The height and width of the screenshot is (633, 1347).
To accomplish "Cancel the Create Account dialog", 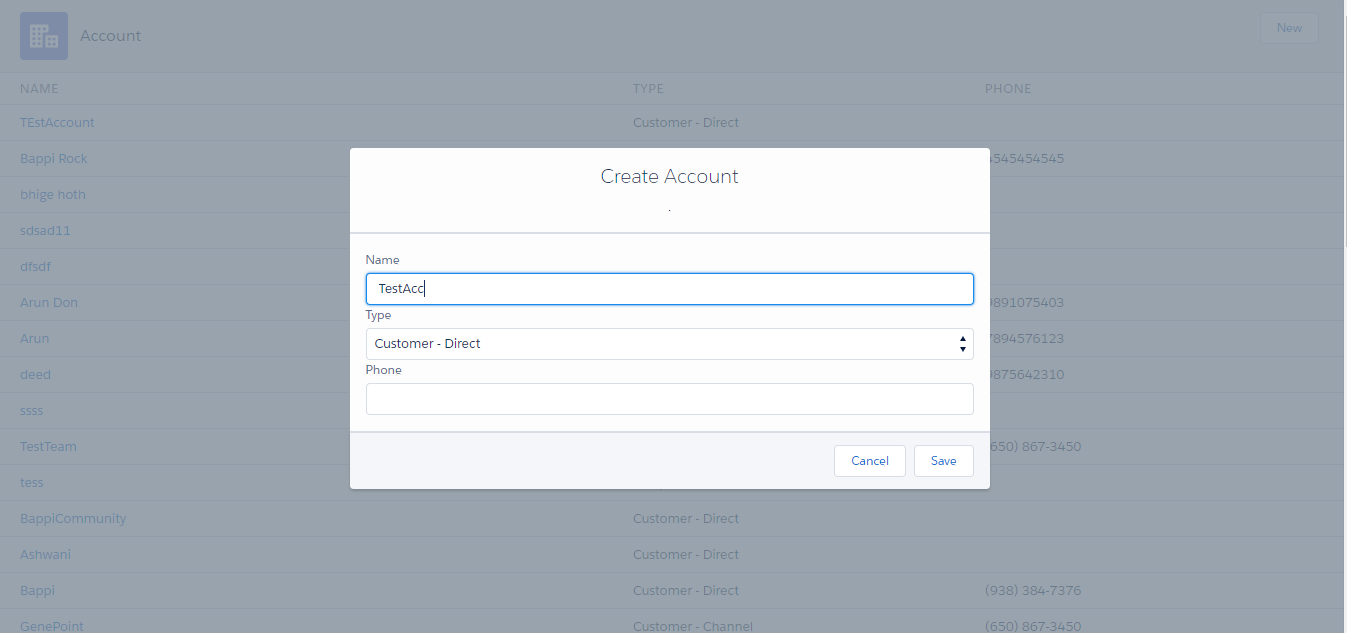I will (869, 460).
